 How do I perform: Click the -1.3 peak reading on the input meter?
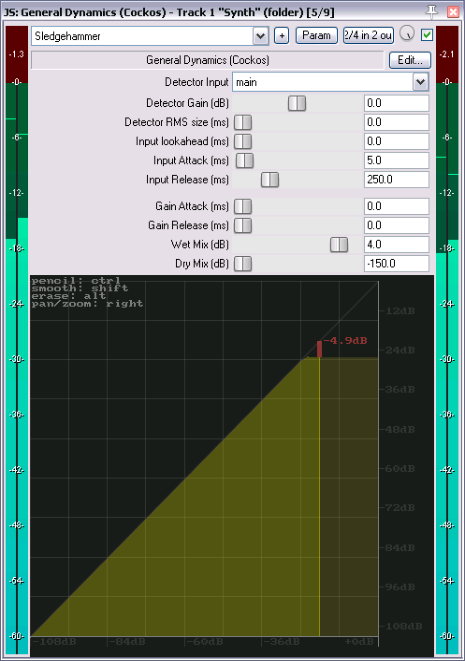coord(16,54)
